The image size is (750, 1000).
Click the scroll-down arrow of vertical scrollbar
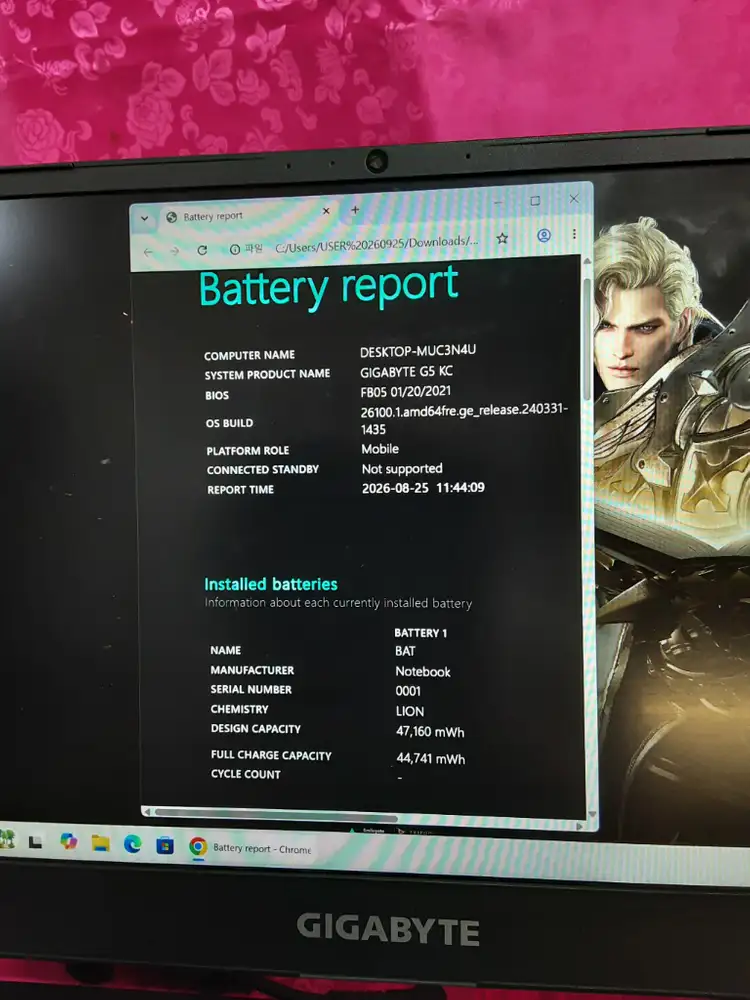coord(592,814)
